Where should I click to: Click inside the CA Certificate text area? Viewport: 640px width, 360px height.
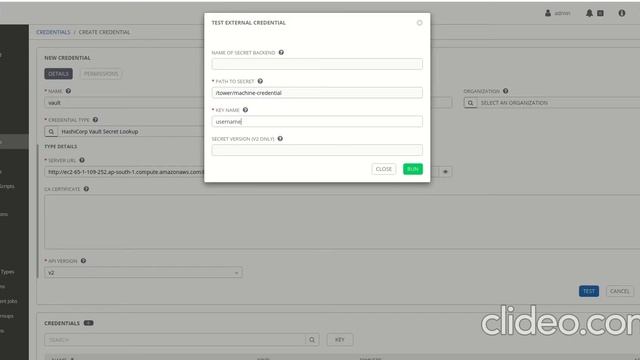point(342,222)
